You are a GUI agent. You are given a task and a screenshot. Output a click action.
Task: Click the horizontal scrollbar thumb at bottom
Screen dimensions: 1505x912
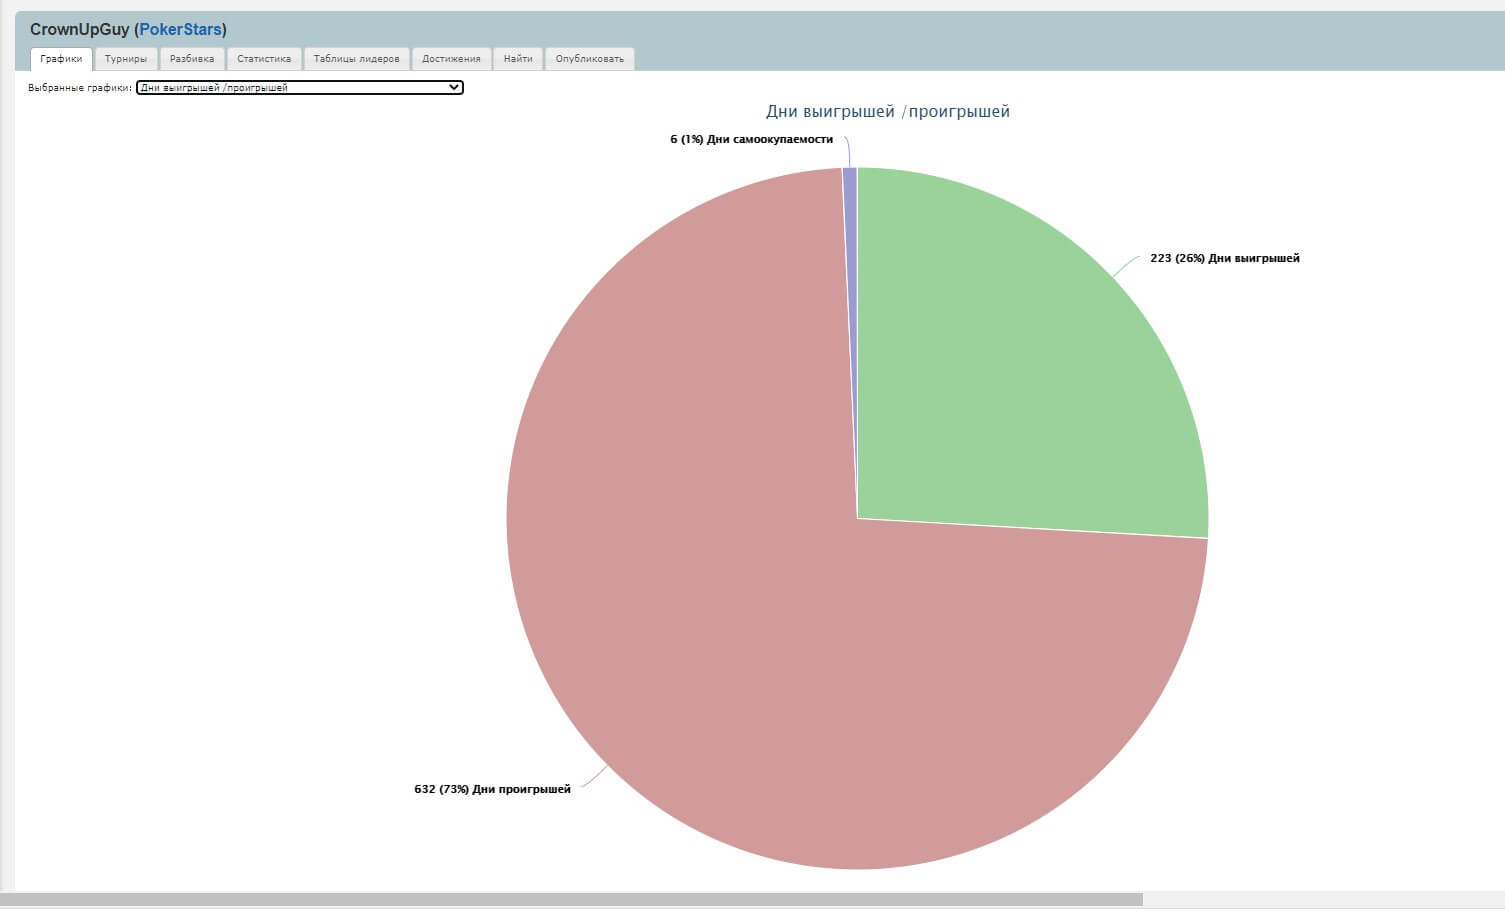coord(570,900)
